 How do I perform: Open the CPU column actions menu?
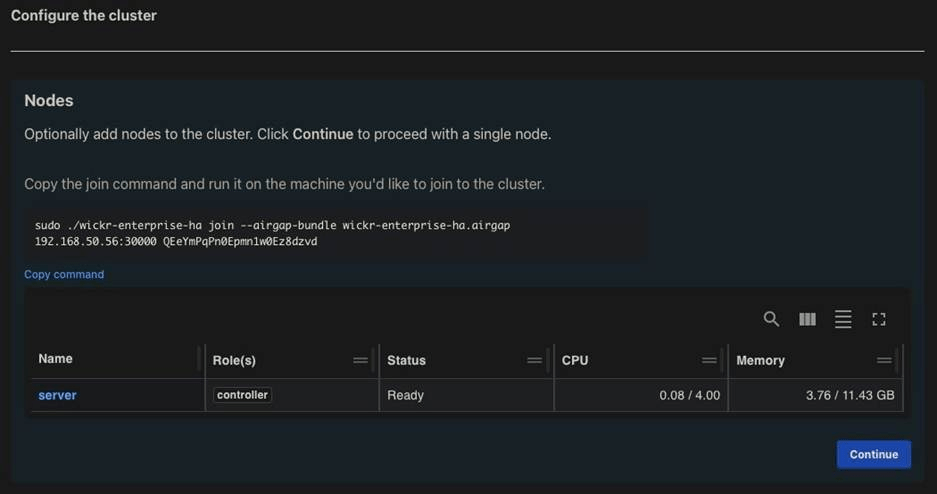pos(709,360)
